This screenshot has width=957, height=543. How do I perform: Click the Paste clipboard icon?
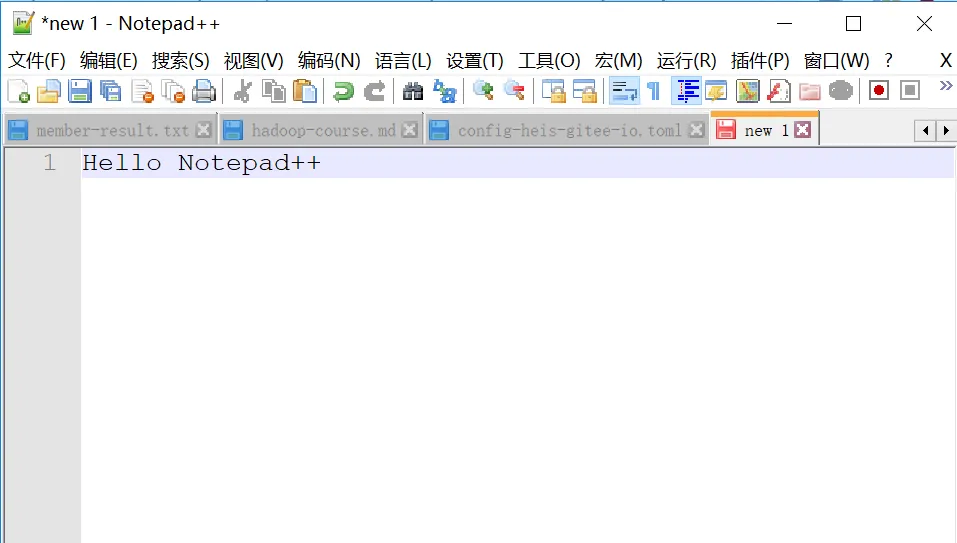(x=305, y=92)
